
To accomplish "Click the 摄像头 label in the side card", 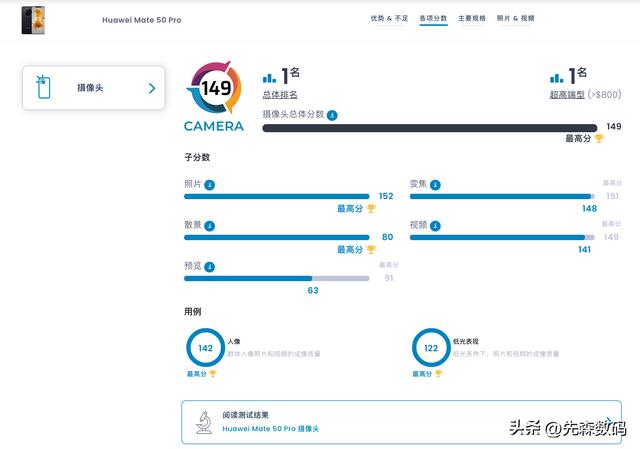I will (90, 88).
